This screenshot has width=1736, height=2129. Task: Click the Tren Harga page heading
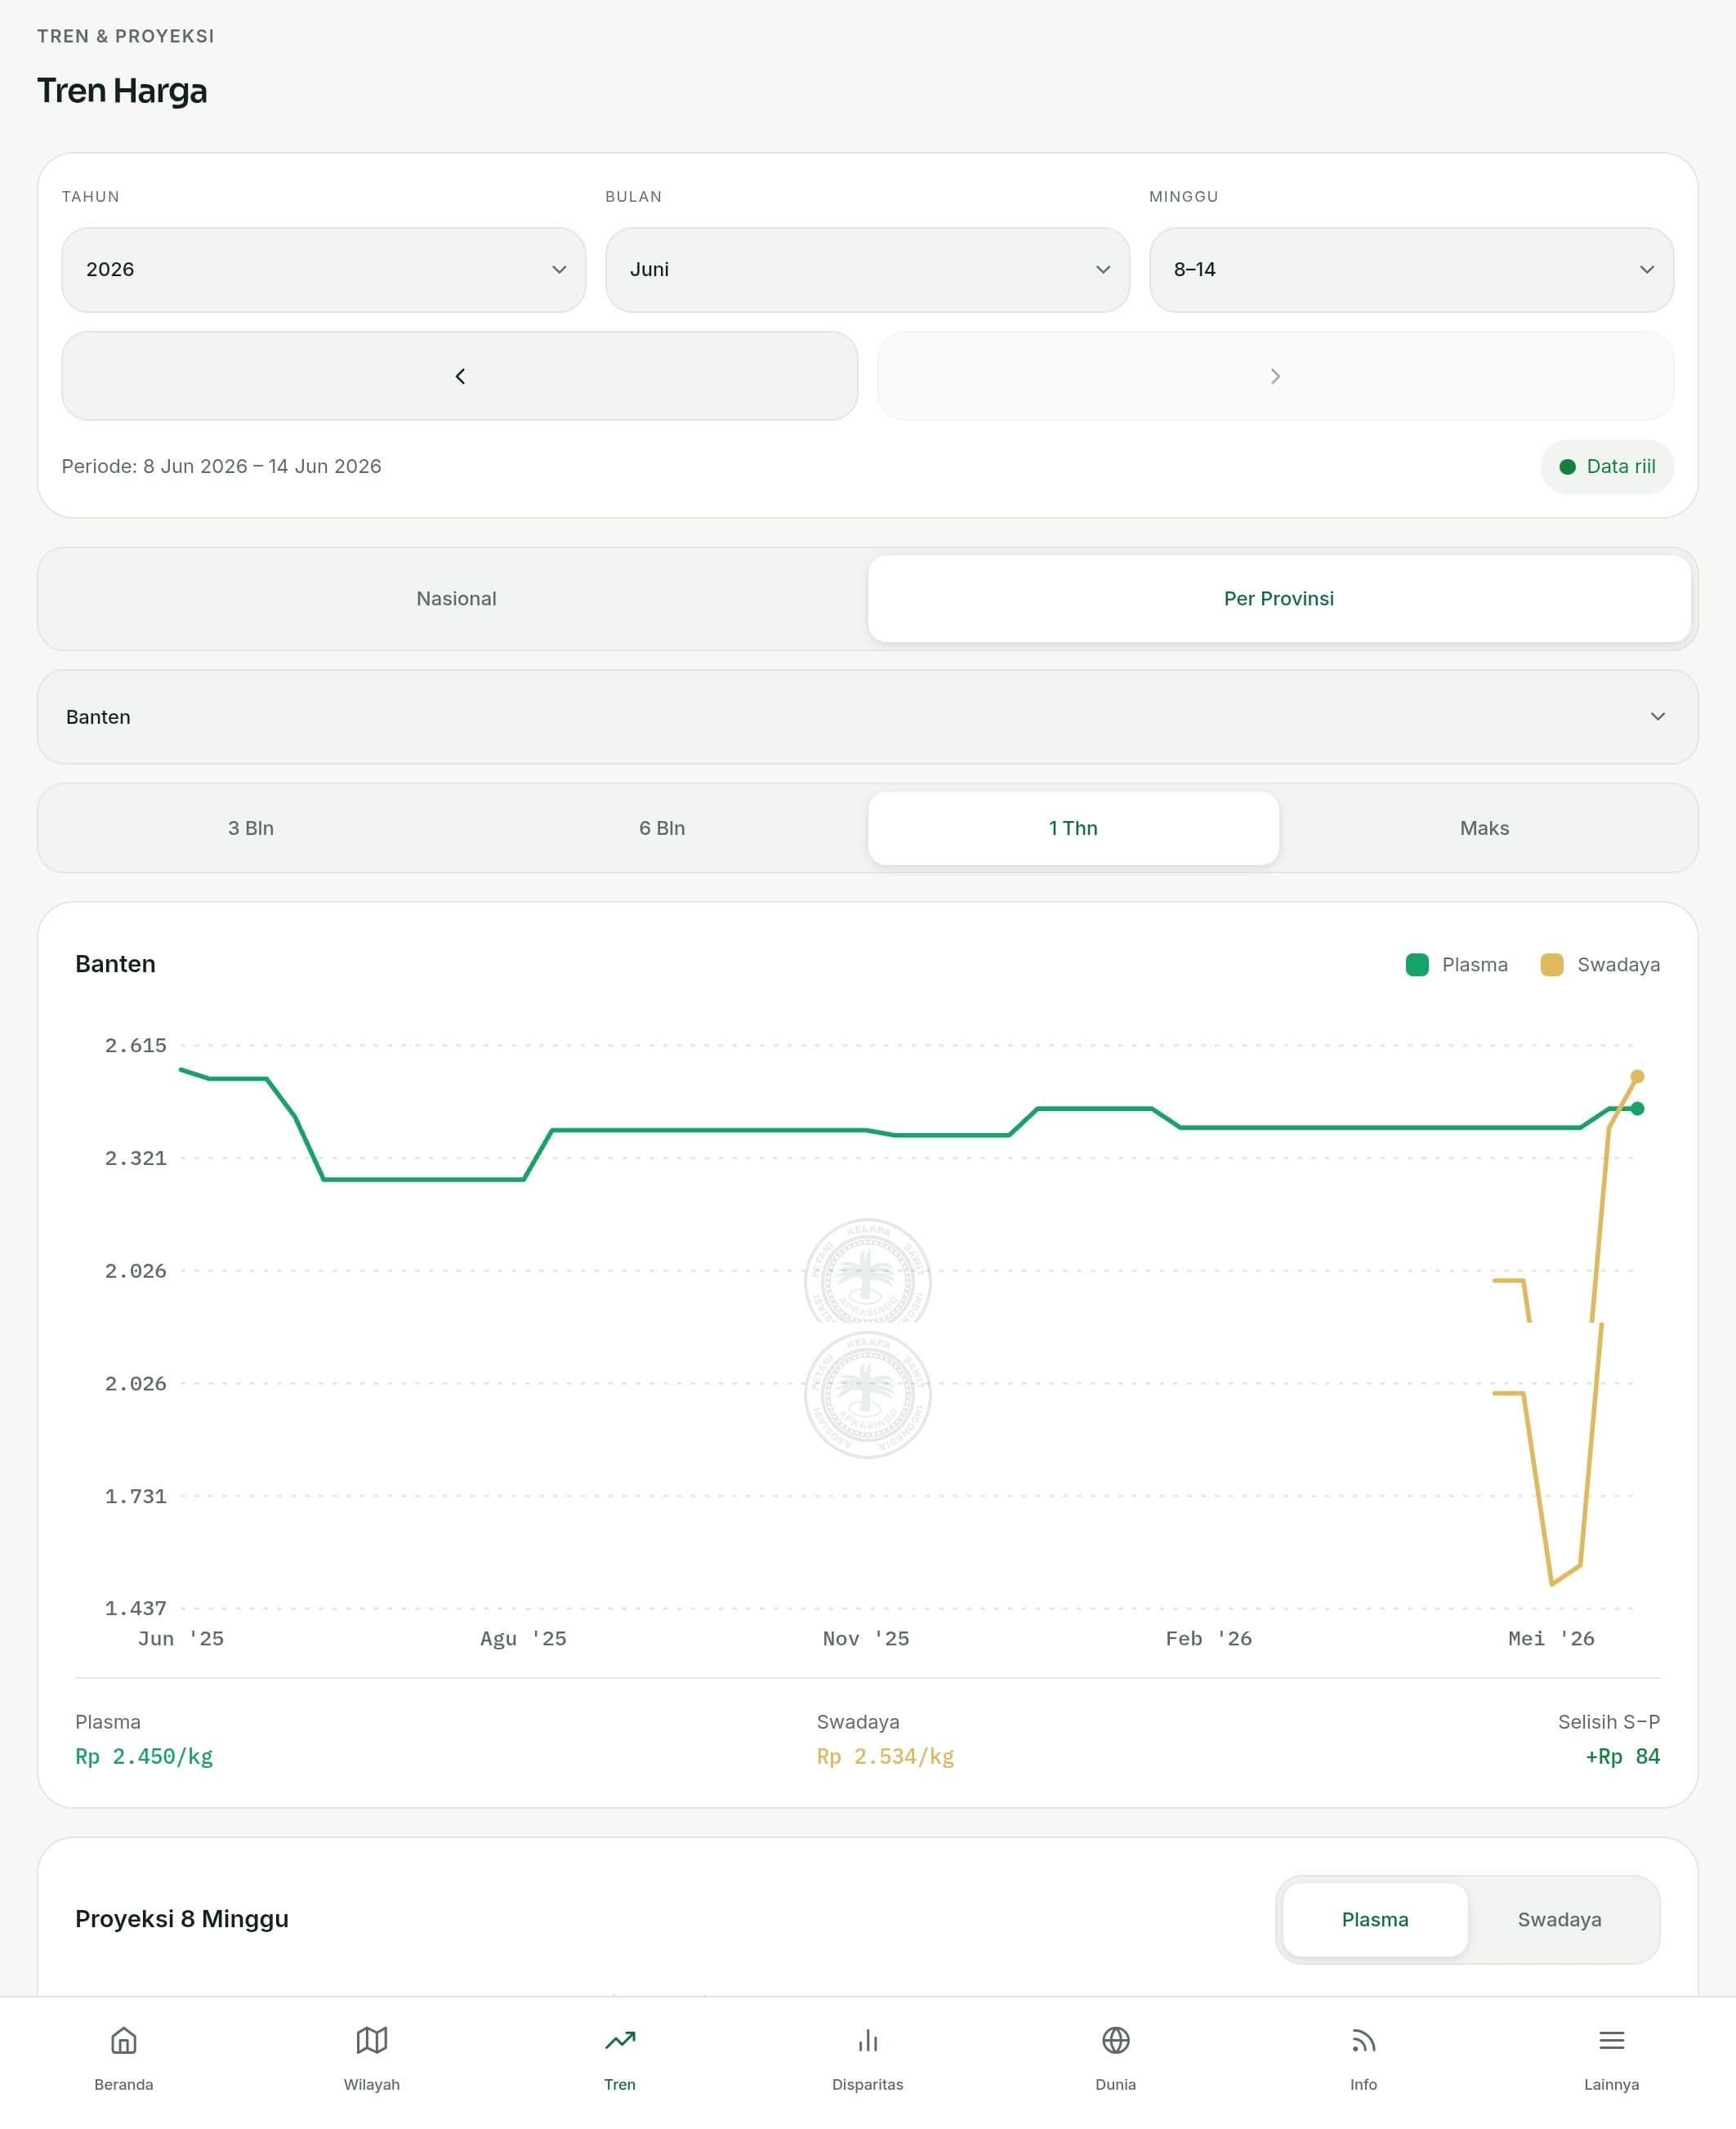[122, 91]
